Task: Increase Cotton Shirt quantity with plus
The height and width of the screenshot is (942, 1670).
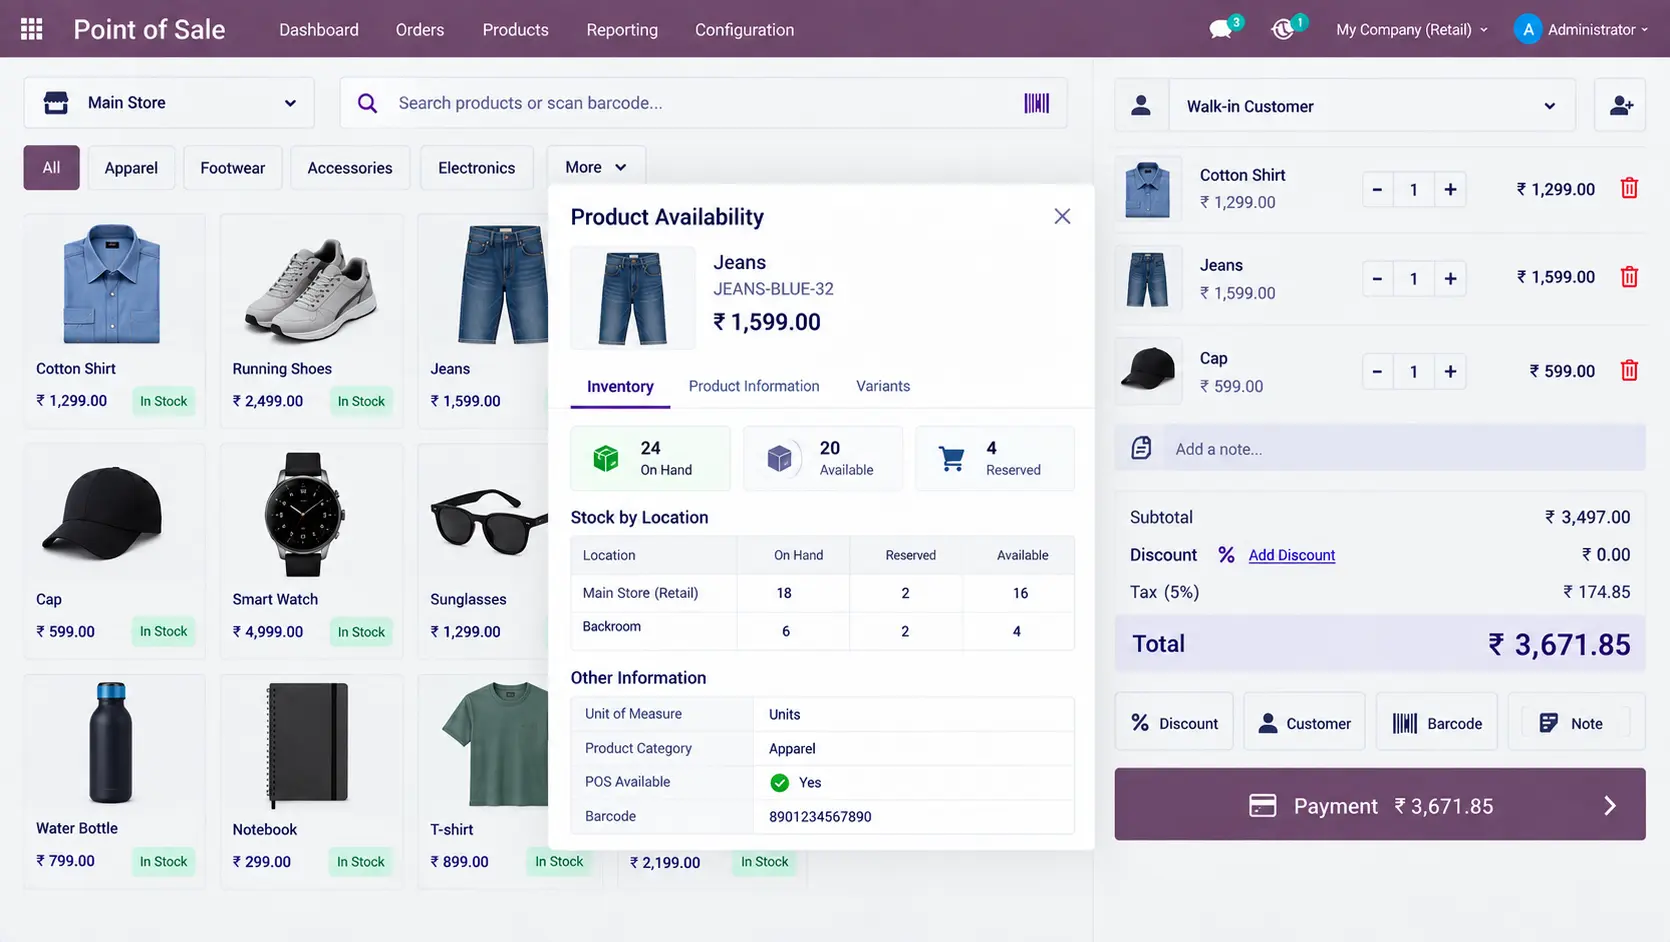Action: 1450,189
